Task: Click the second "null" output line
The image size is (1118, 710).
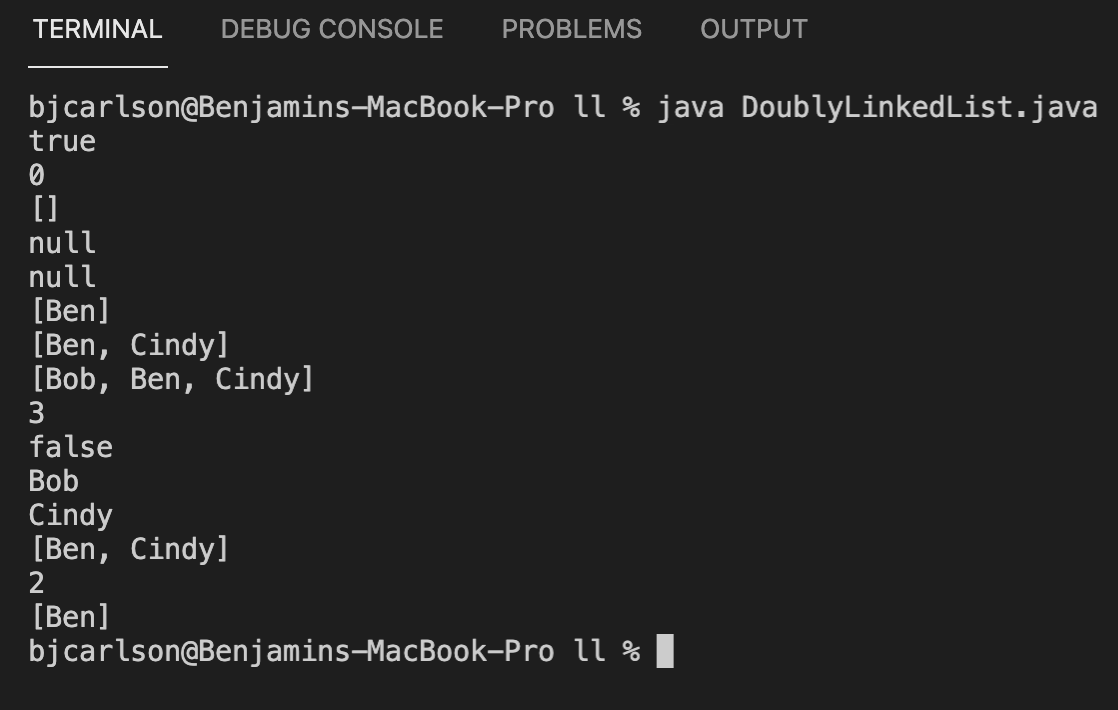Action: pyautogui.click(x=62, y=277)
